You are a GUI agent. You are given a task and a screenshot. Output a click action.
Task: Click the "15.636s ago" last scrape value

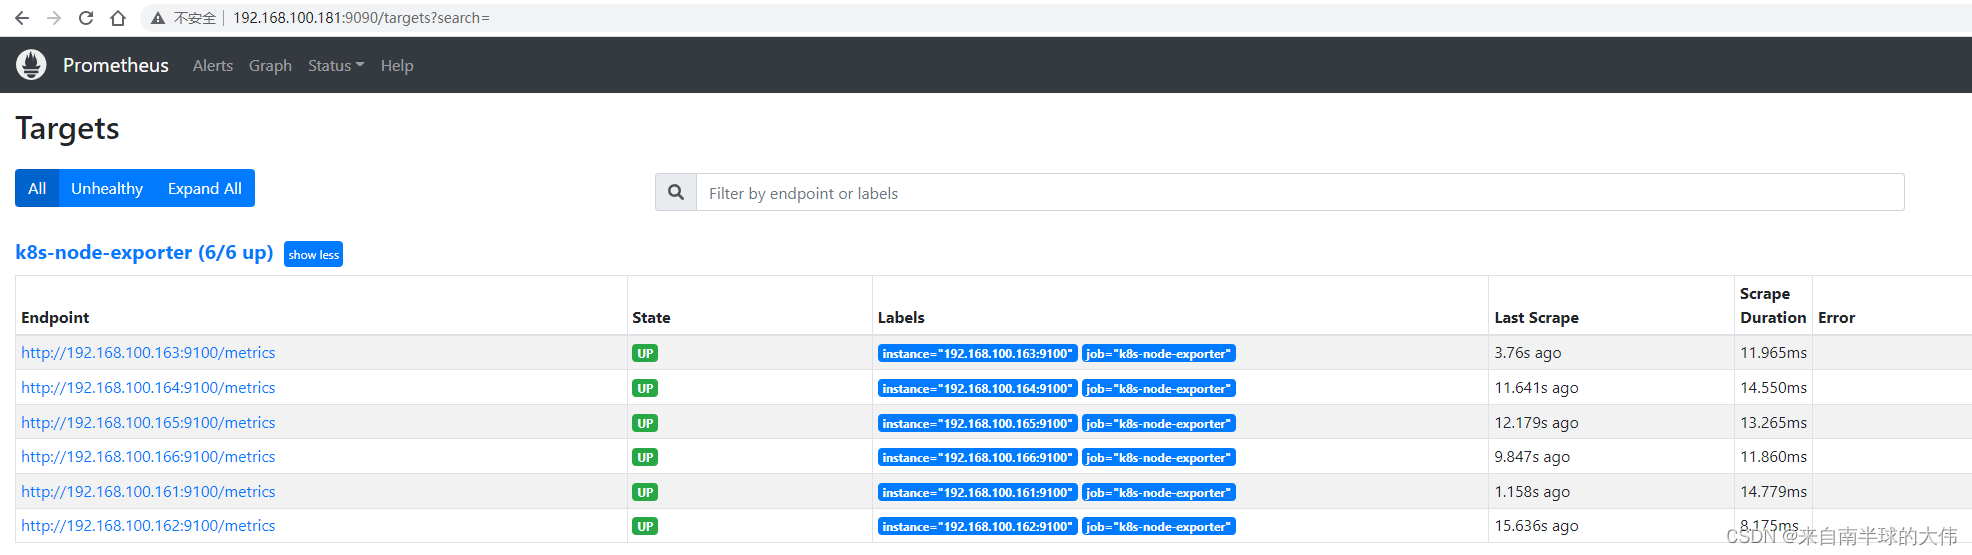coord(1536,525)
